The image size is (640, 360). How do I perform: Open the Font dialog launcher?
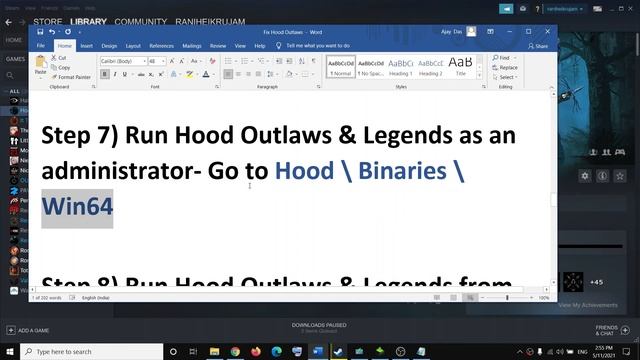(217, 87)
